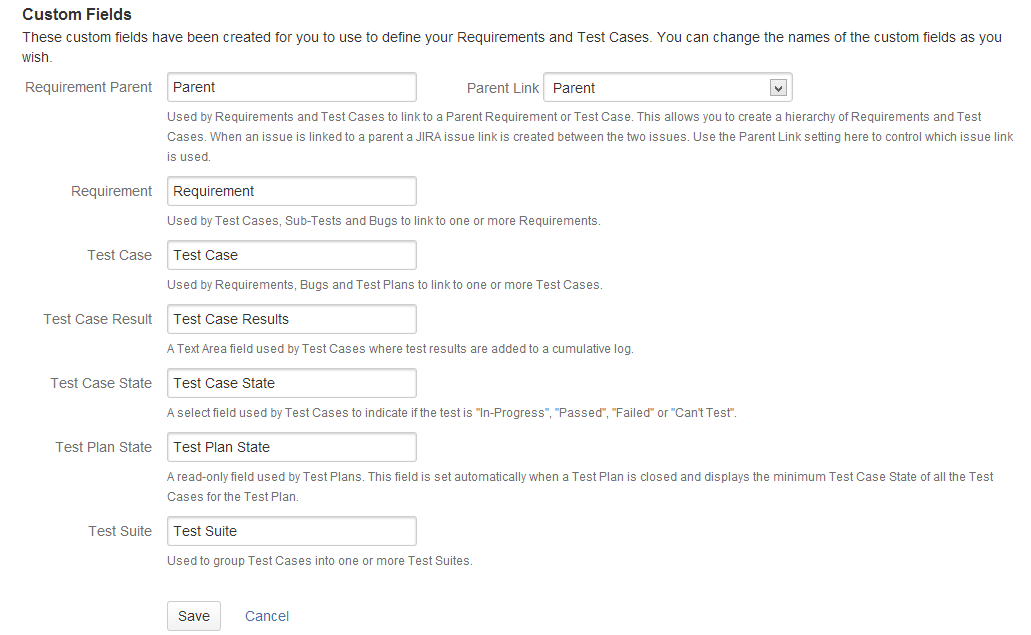Place cursor in Test Suite input field
Viewport: 1031px width, 635px height.
291,531
